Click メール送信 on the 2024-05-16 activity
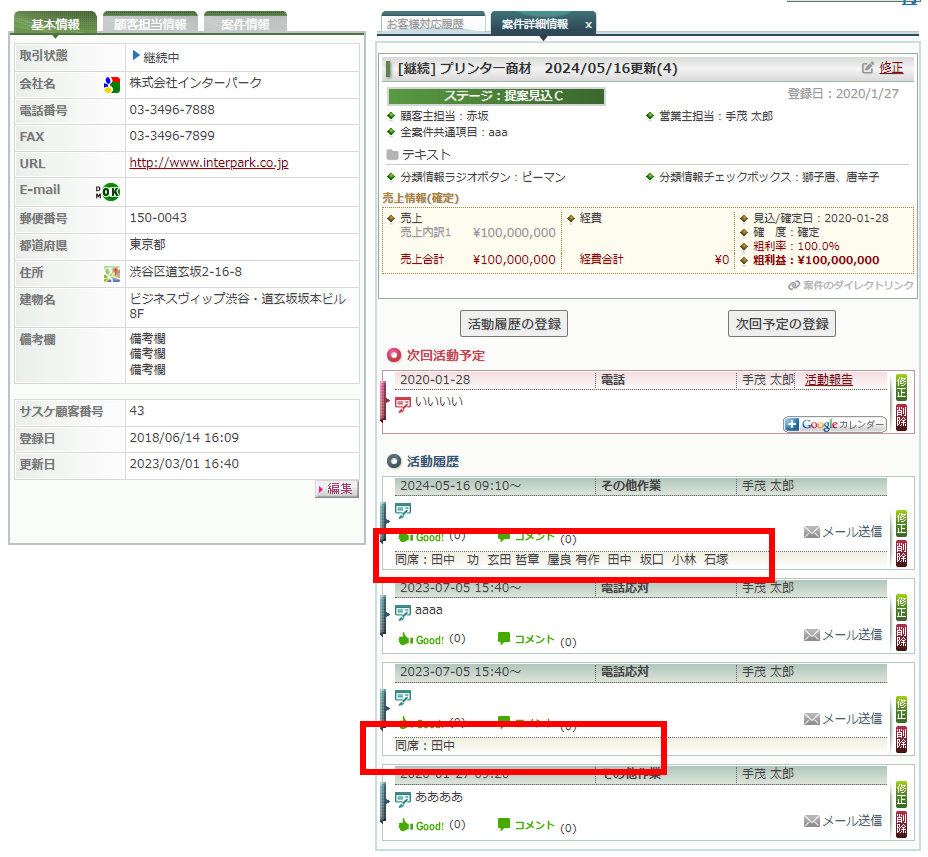Image resolution: width=928 pixels, height=857 pixels. pyautogui.click(x=843, y=532)
